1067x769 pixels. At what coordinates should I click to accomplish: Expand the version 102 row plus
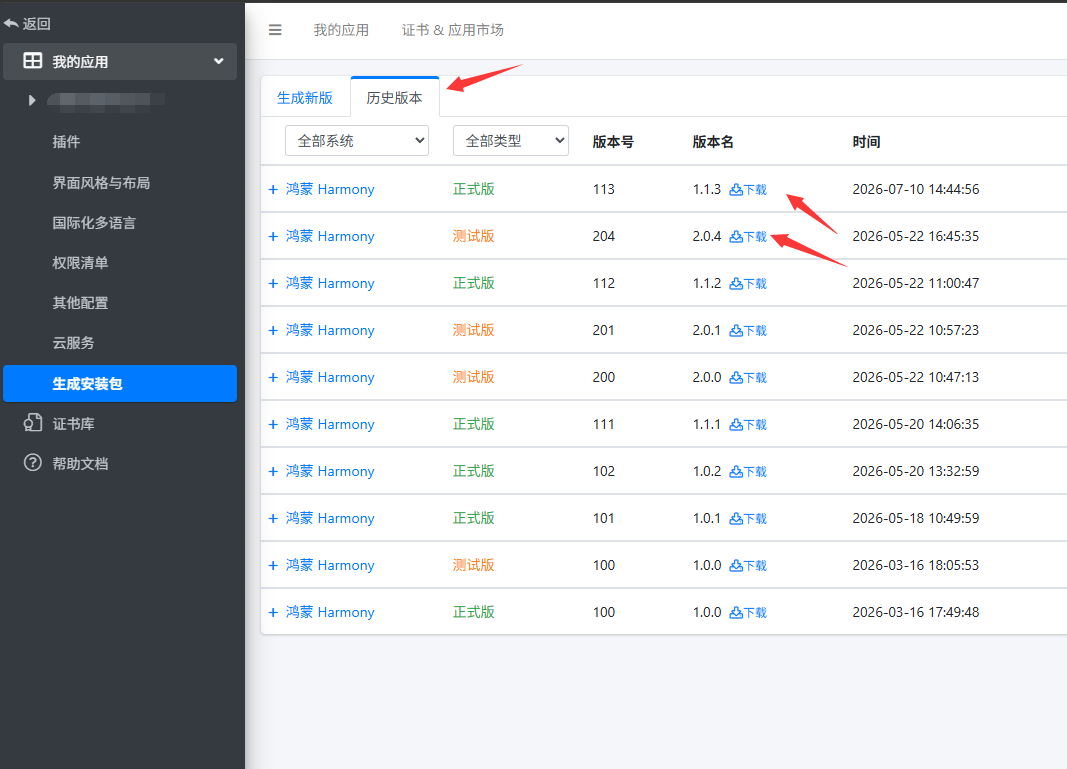[273, 471]
